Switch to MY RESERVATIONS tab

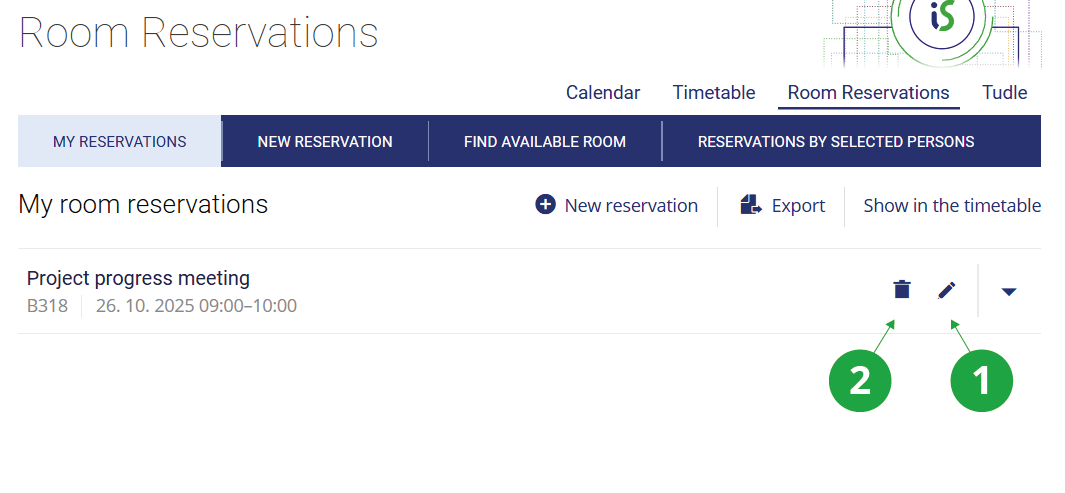(x=120, y=141)
